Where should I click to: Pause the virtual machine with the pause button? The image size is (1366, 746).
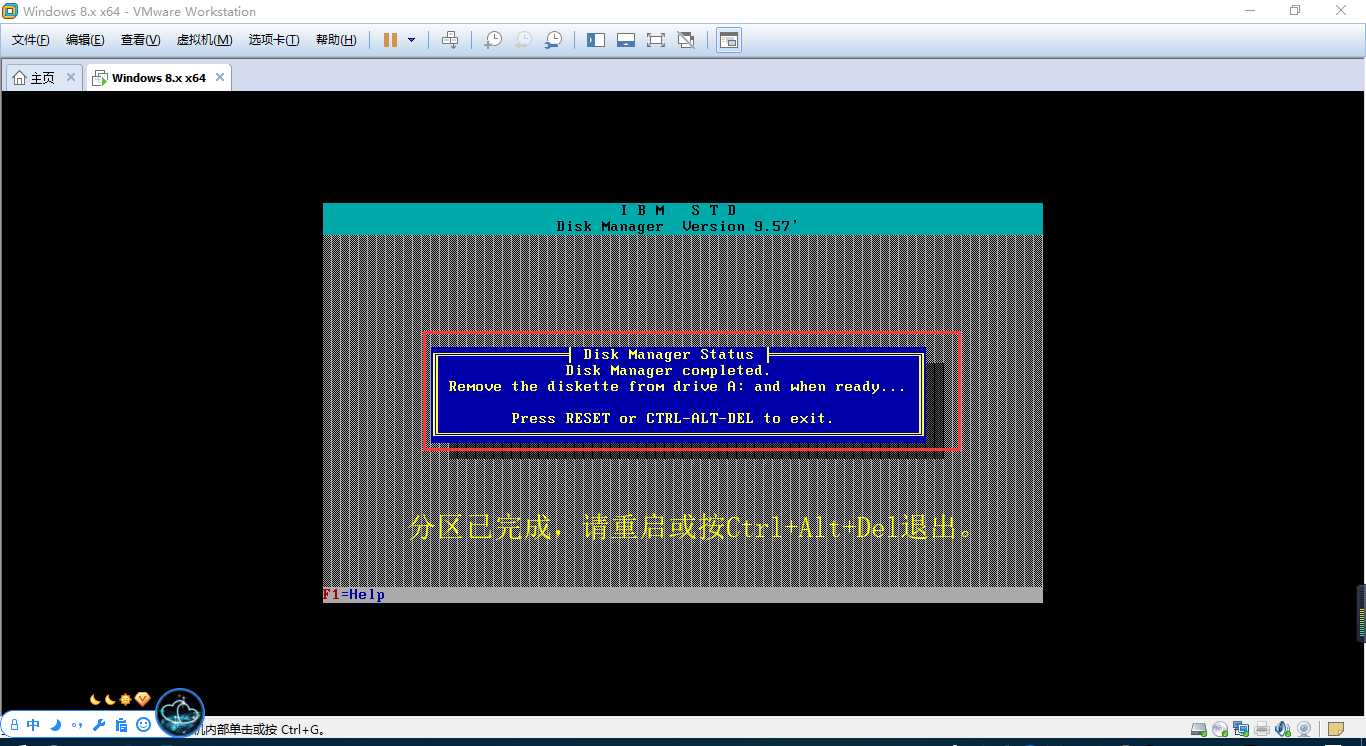(x=390, y=40)
